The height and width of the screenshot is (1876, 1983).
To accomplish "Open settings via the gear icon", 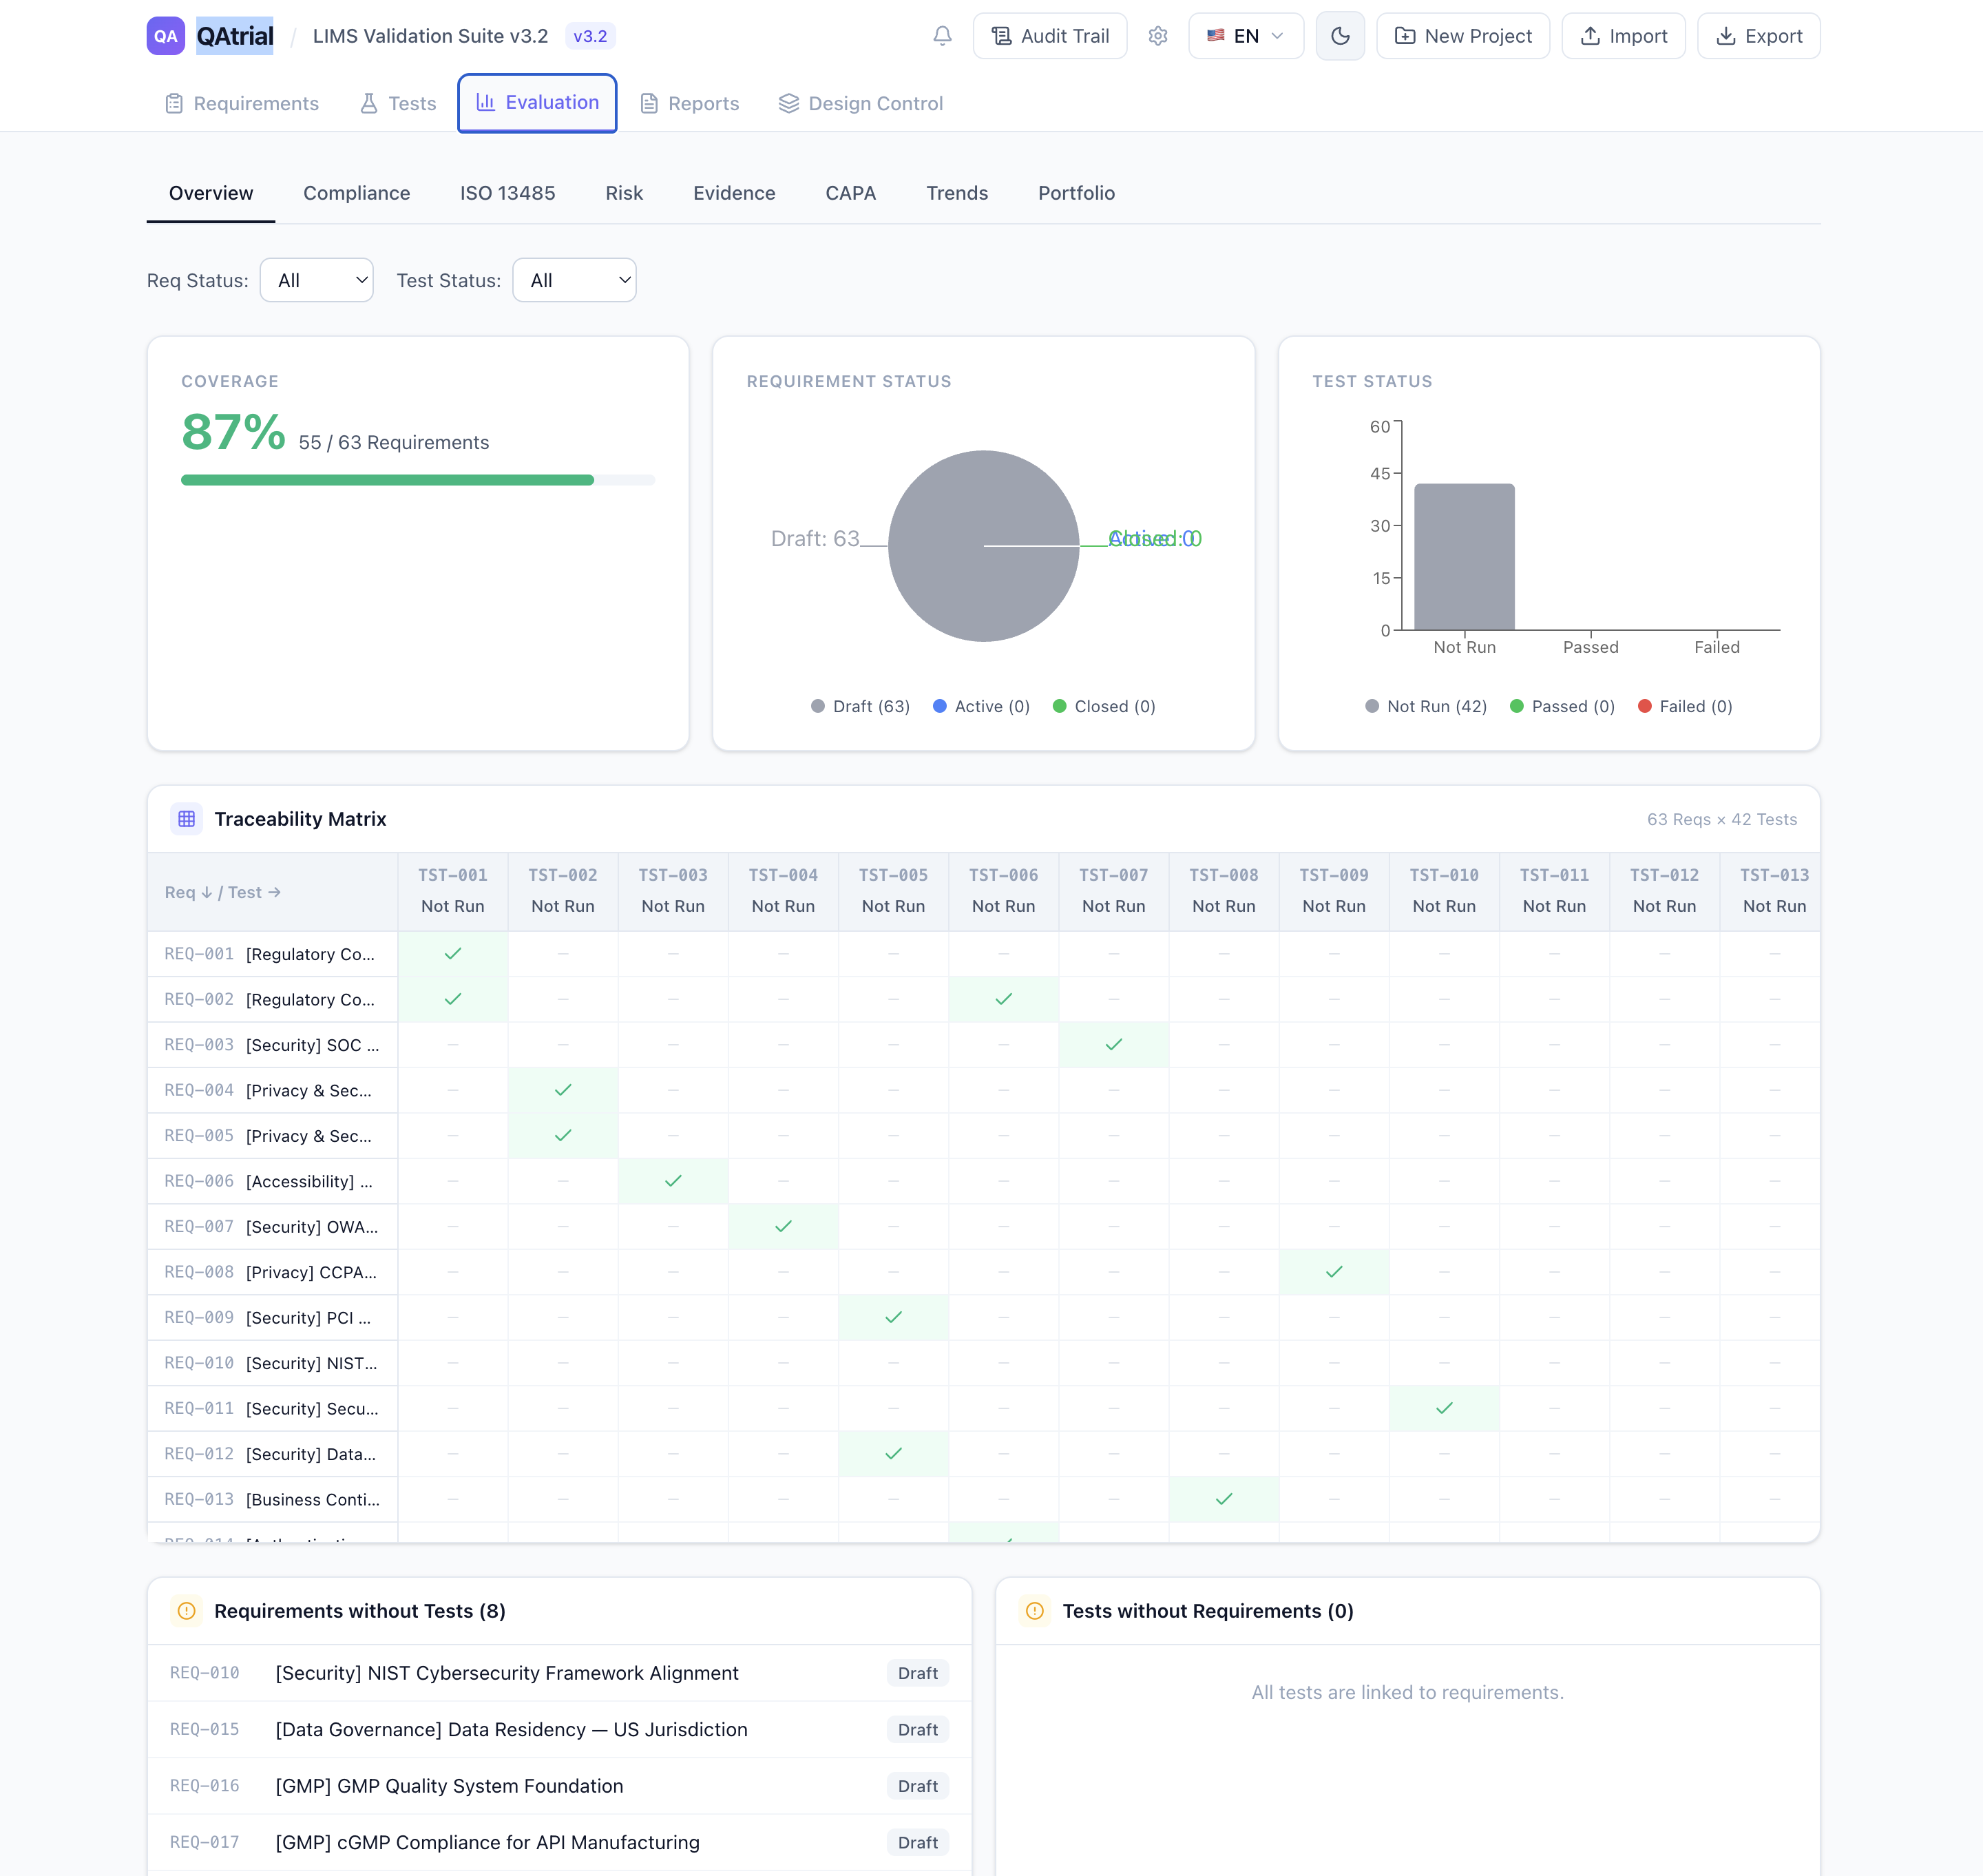I will (1158, 36).
